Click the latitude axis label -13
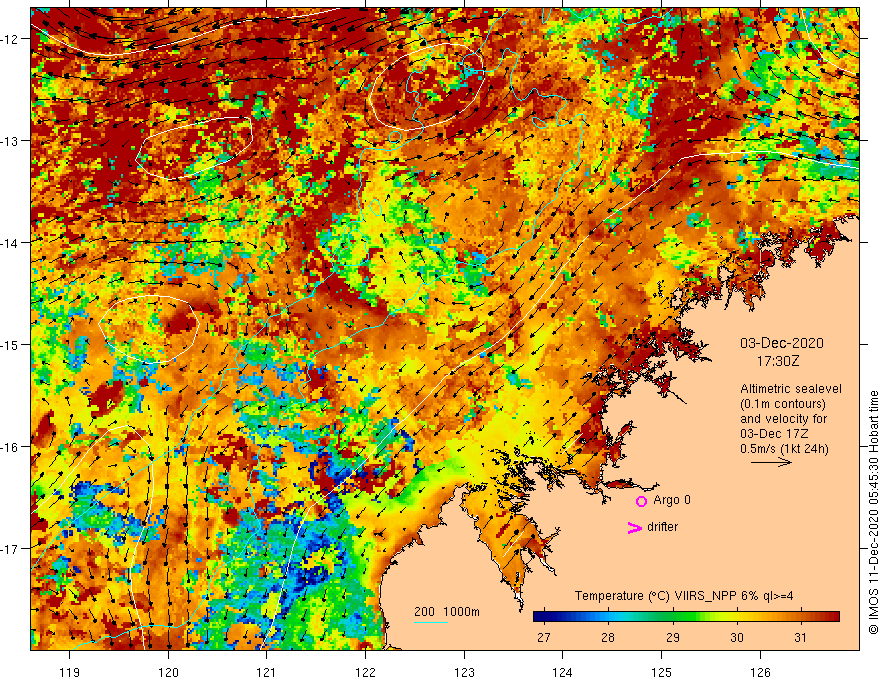Image resolution: width=880 pixels, height=680 pixels. pyautogui.click(x=10, y=141)
